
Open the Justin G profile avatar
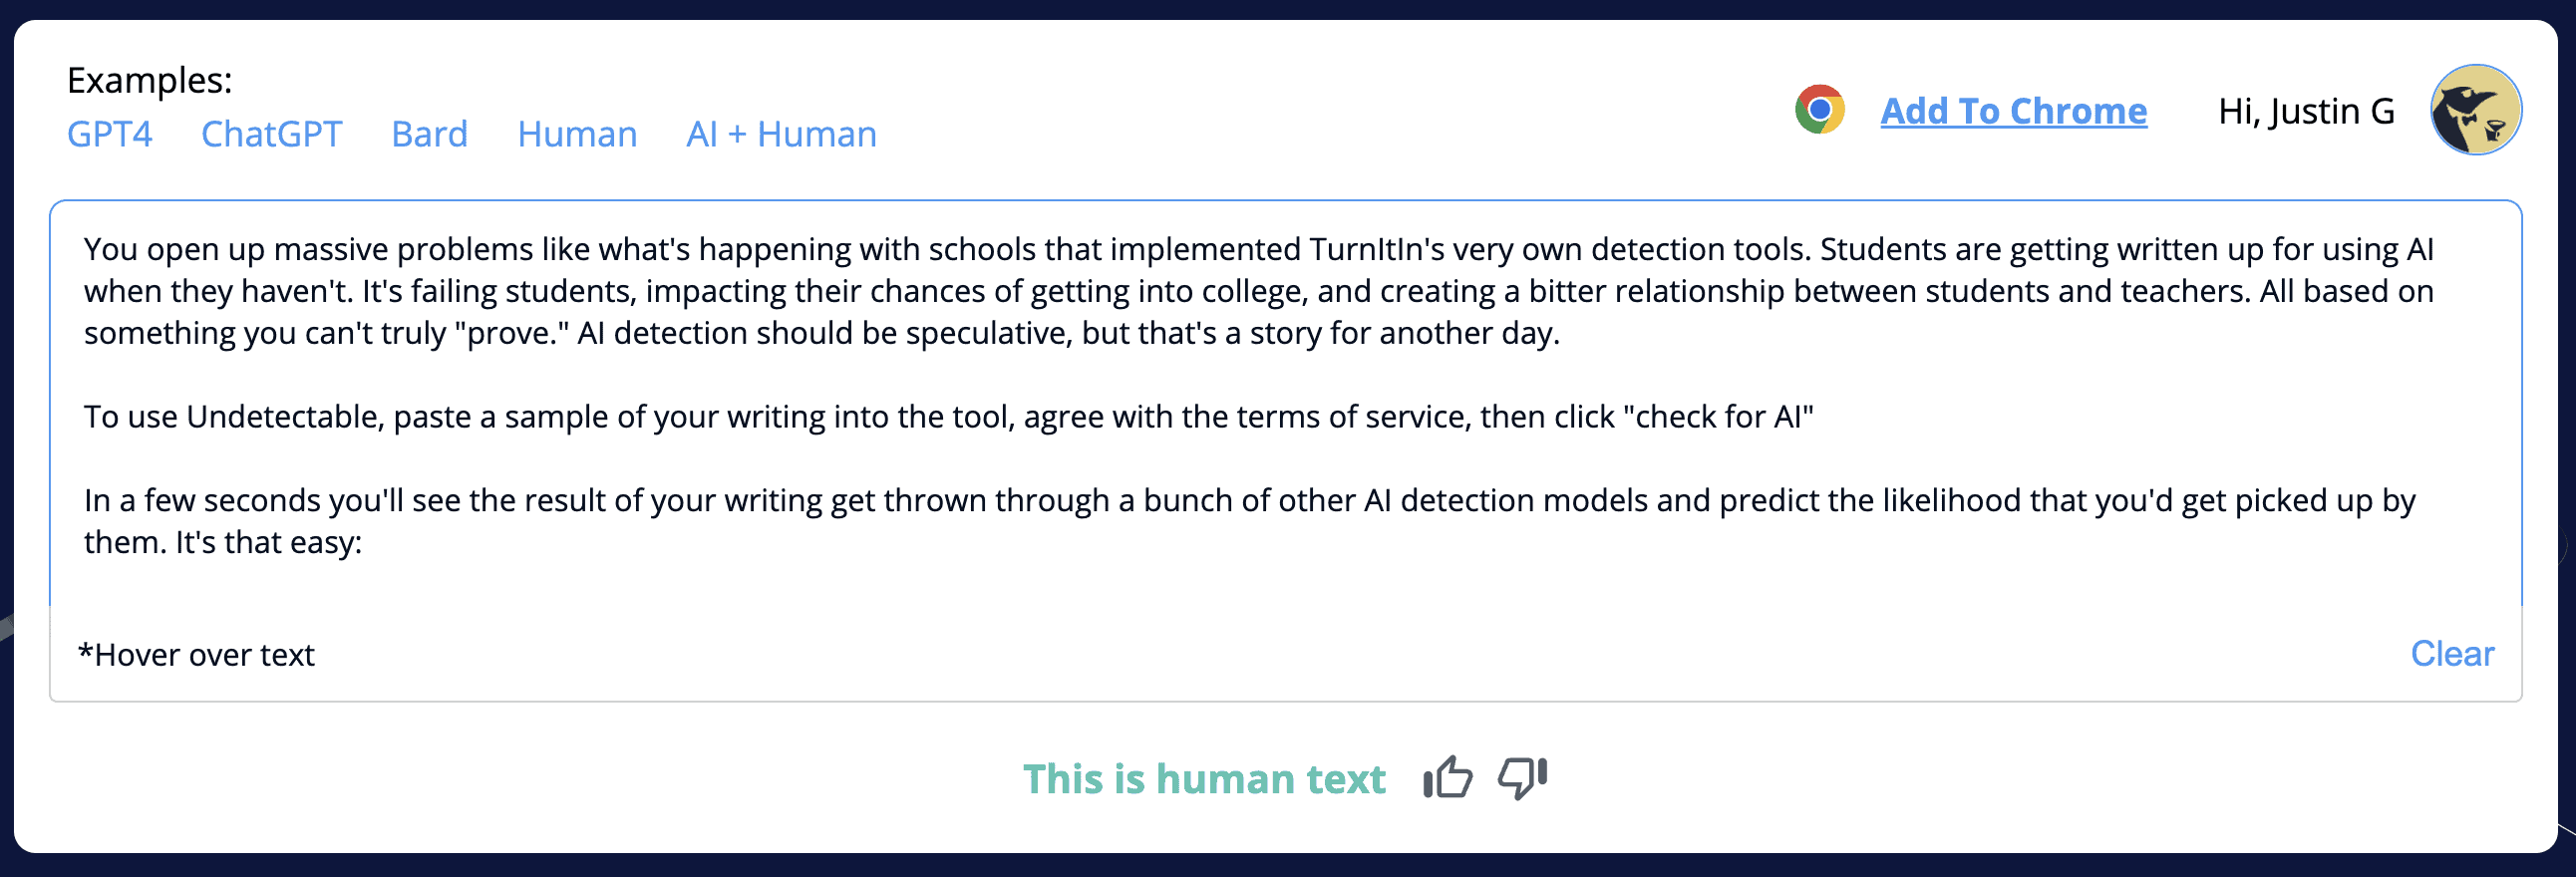[2475, 110]
